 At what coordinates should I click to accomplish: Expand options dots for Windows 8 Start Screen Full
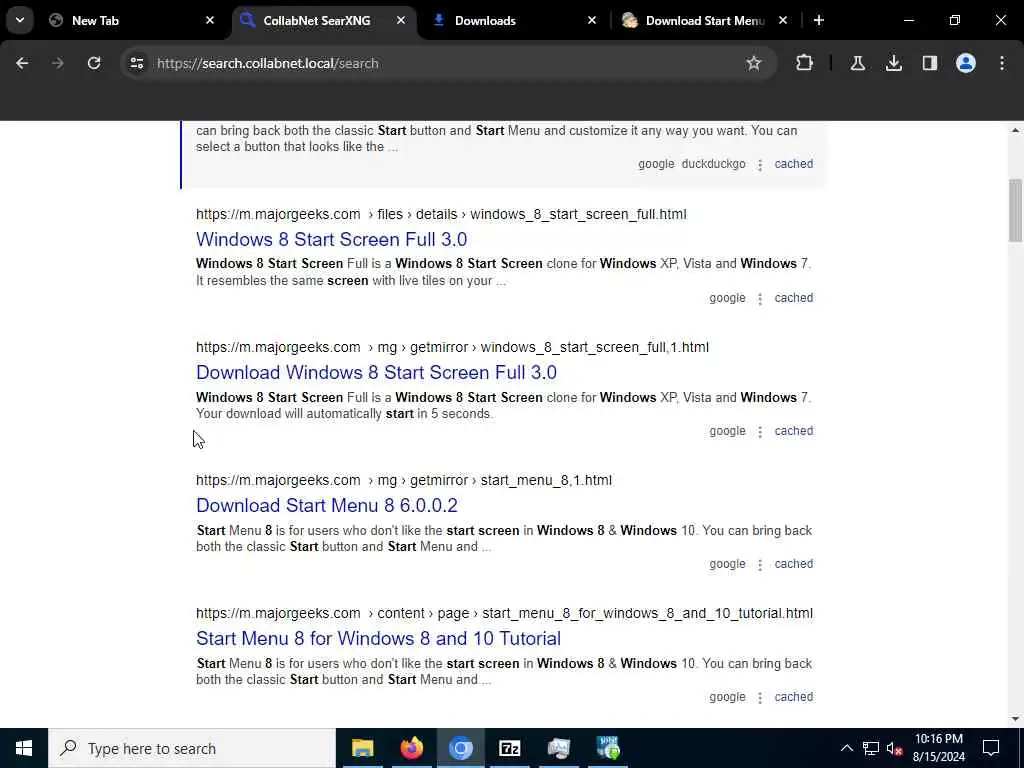click(x=760, y=299)
